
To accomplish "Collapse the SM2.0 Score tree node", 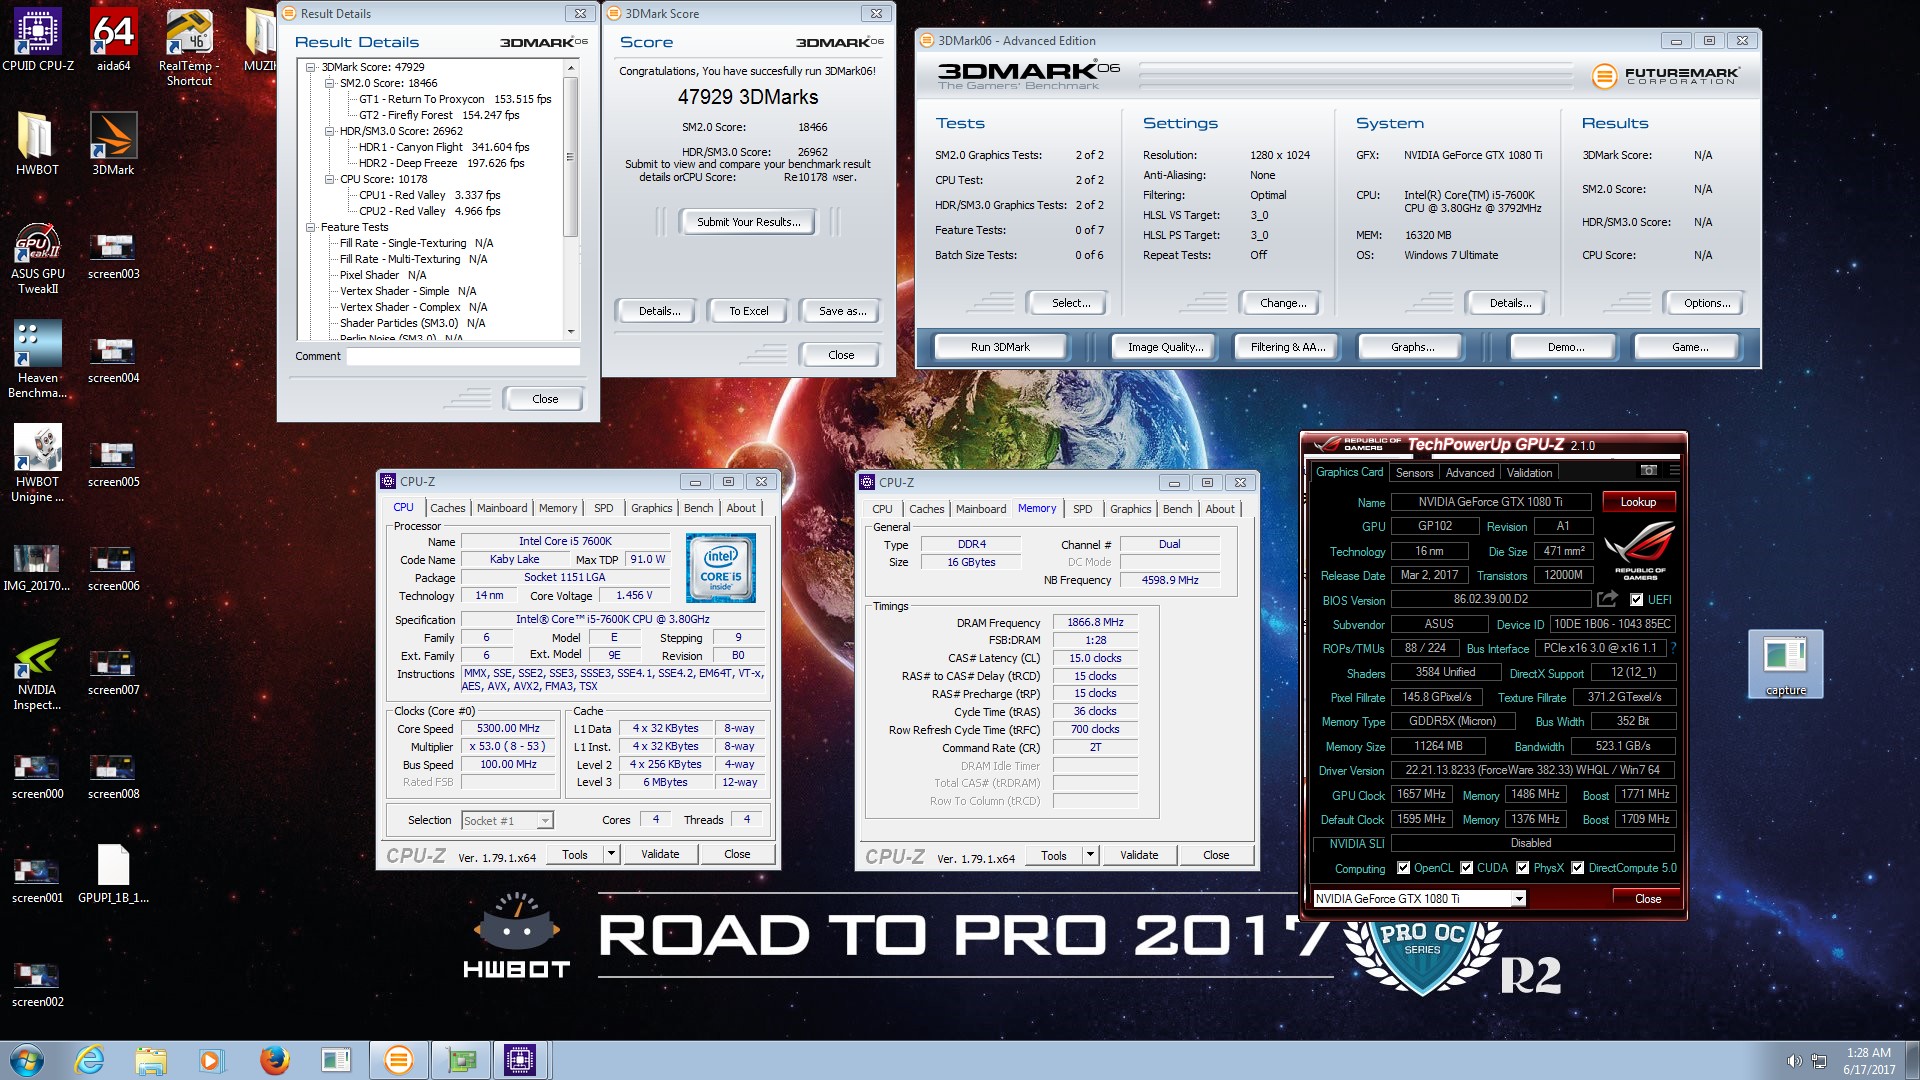I will [x=329, y=83].
